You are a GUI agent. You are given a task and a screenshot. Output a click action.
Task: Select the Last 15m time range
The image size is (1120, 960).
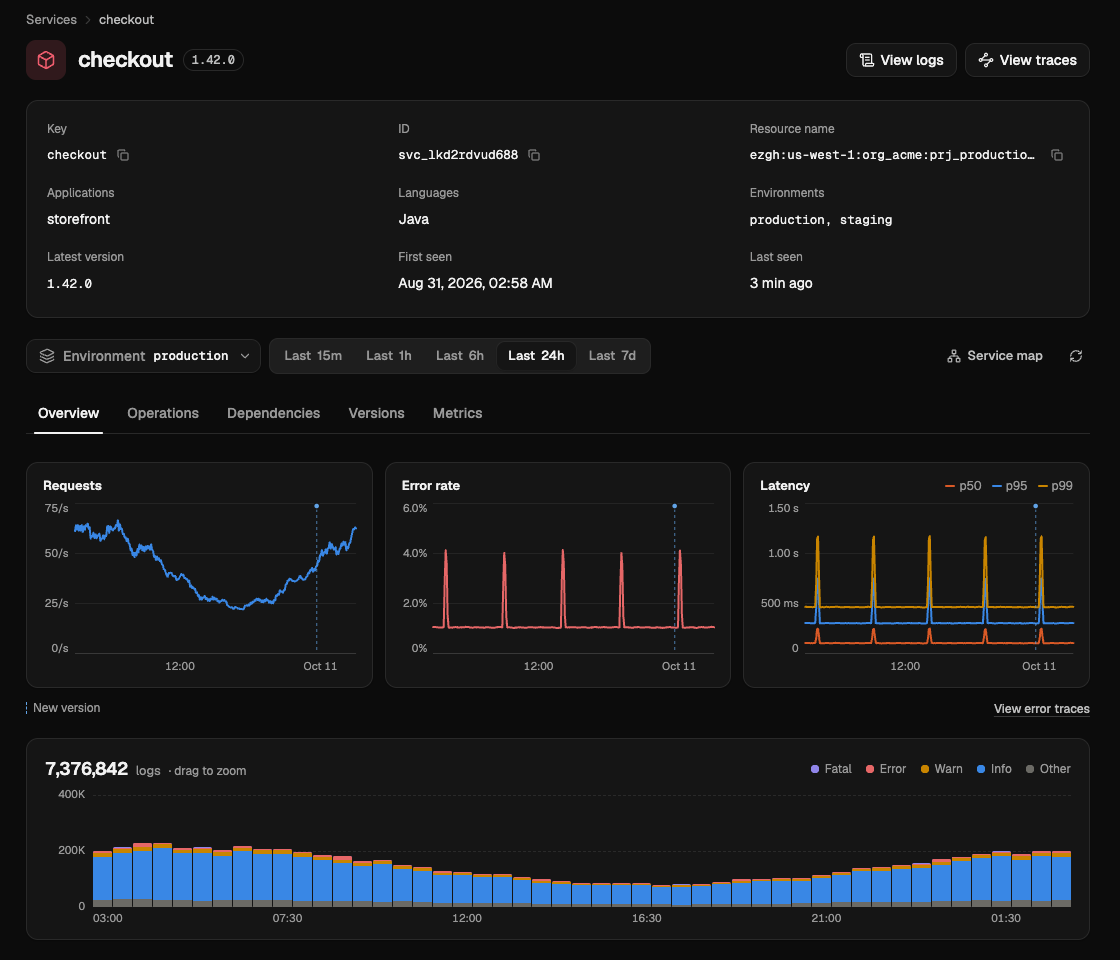(x=313, y=356)
